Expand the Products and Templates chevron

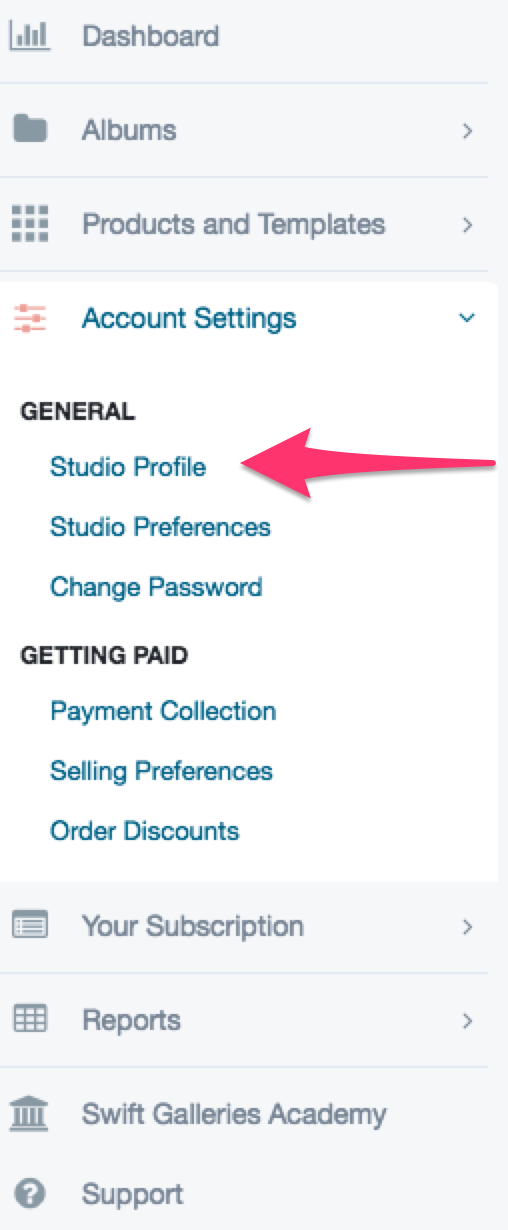coord(466,224)
